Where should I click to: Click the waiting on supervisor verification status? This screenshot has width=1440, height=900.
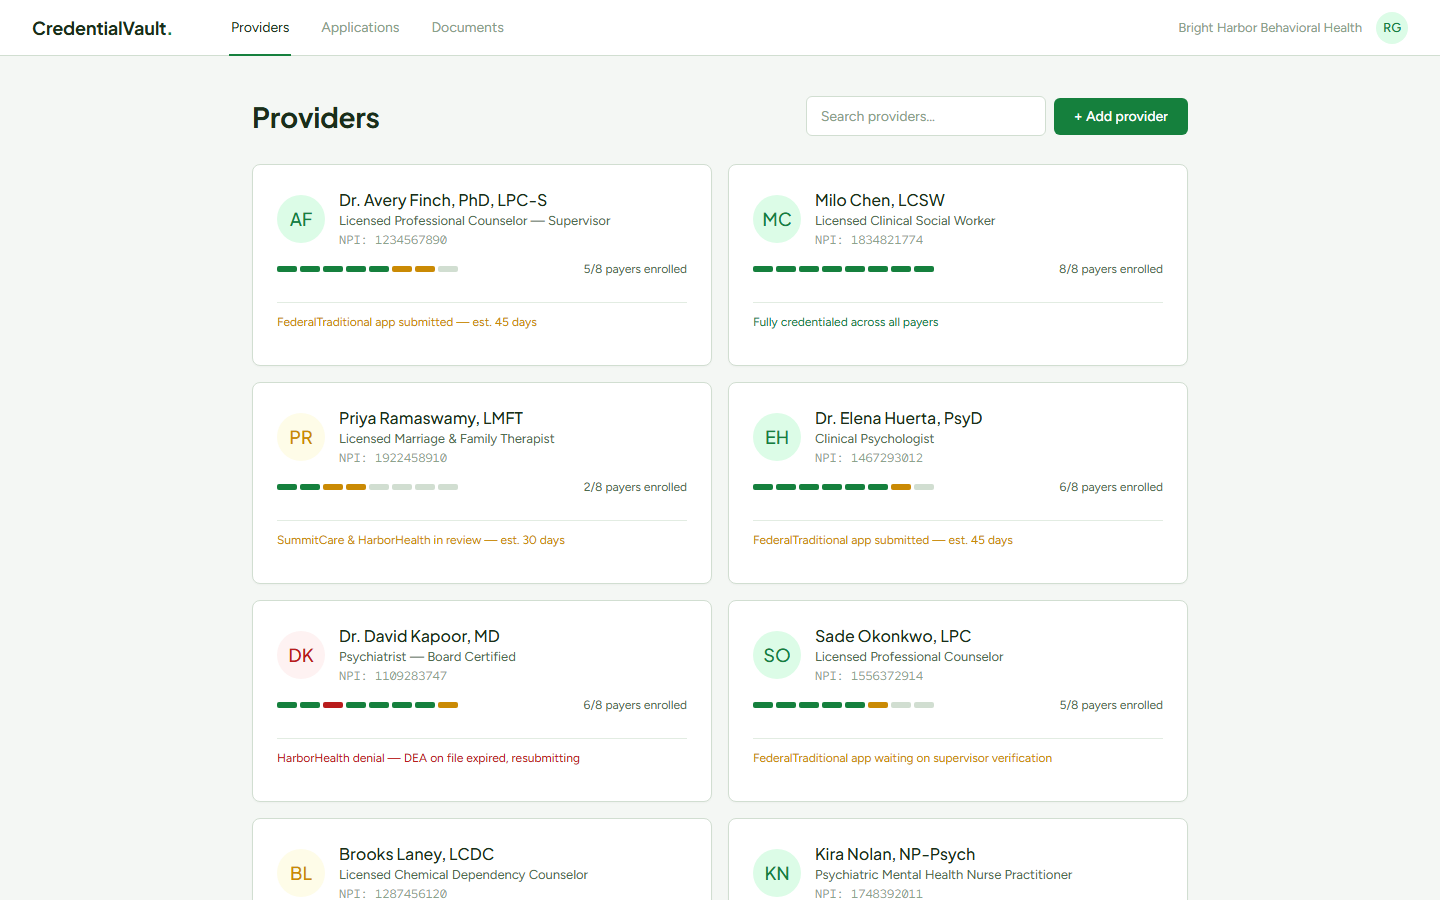(x=902, y=758)
